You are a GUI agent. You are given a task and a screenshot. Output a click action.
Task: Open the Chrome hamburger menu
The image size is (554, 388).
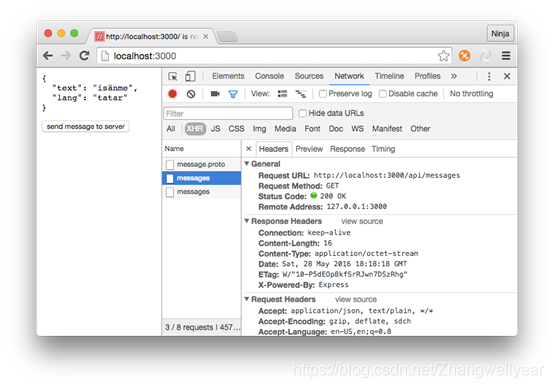pos(506,56)
